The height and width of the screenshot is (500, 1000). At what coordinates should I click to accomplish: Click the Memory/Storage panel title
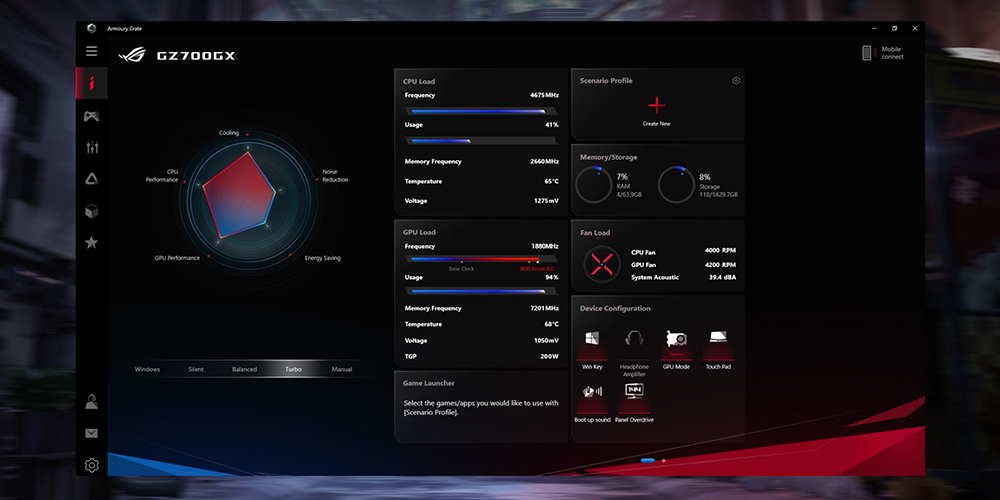click(608, 158)
